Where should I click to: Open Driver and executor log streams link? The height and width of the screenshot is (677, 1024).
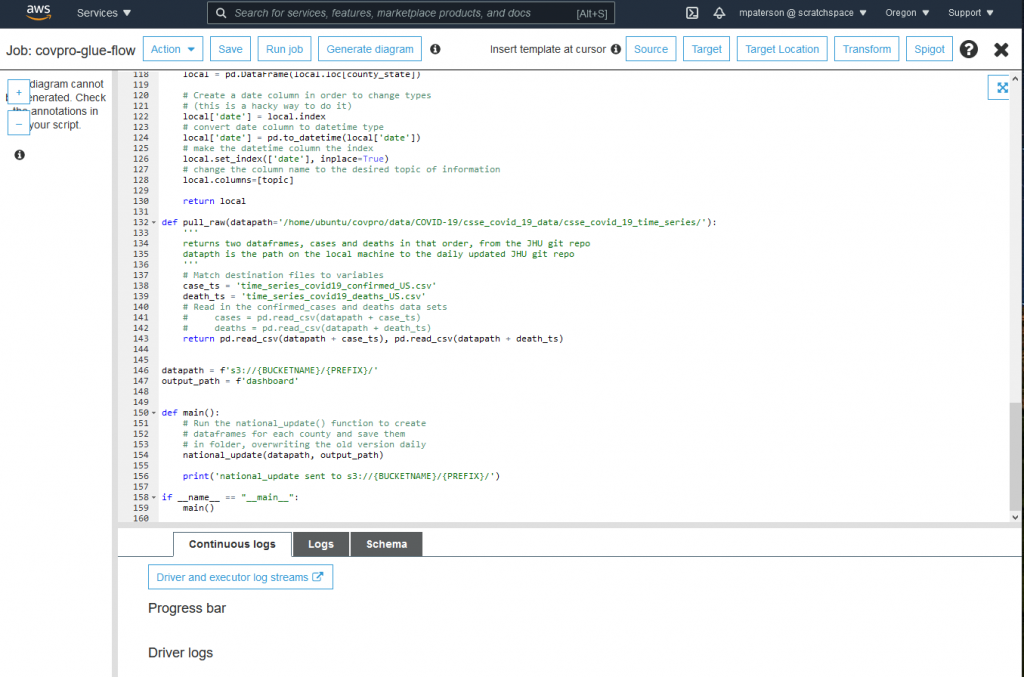pos(240,577)
